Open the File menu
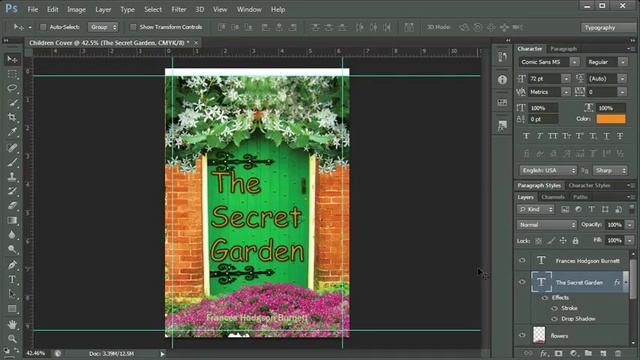The height and width of the screenshot is (360, 640). pos(33,9)
